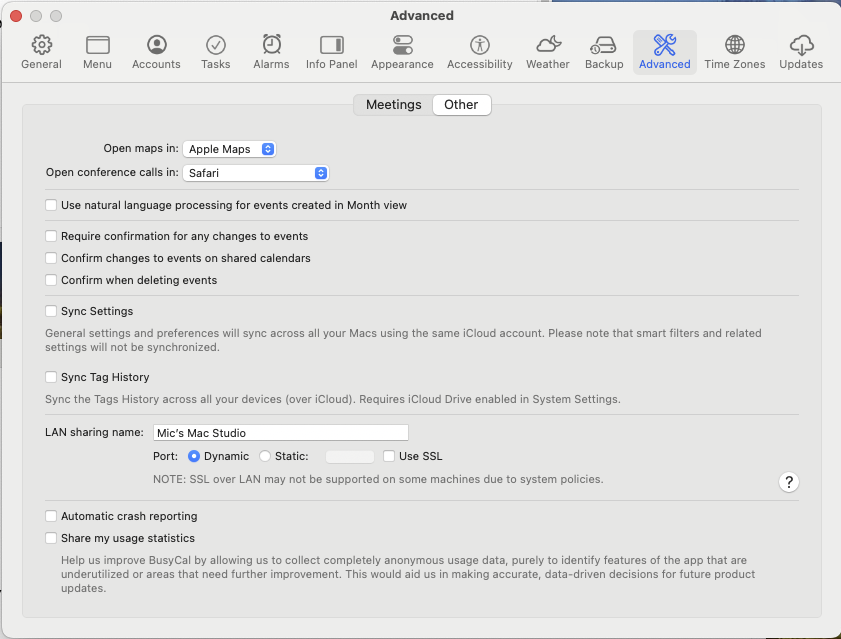Image resolution: width=841 pixels, height=639 pixels.
Task: Open the Backup preferences pane
Action: coord(603,51)
